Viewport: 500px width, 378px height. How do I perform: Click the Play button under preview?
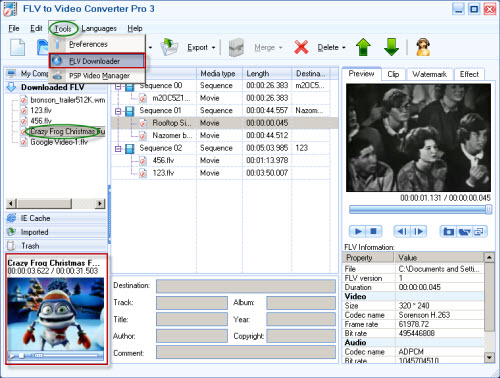coord(358,231)
